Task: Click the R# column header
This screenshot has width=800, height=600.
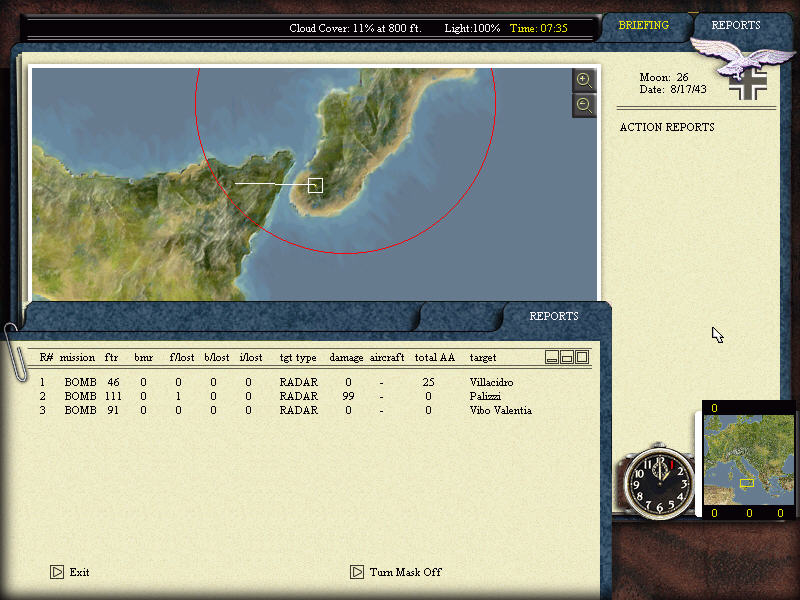Action: (x=46, y=357)
